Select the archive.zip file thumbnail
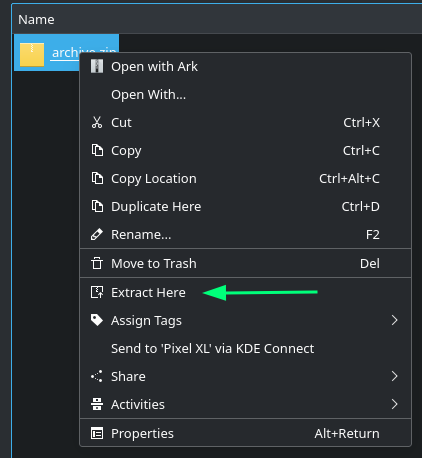The image size is (422, 458). 32,54
